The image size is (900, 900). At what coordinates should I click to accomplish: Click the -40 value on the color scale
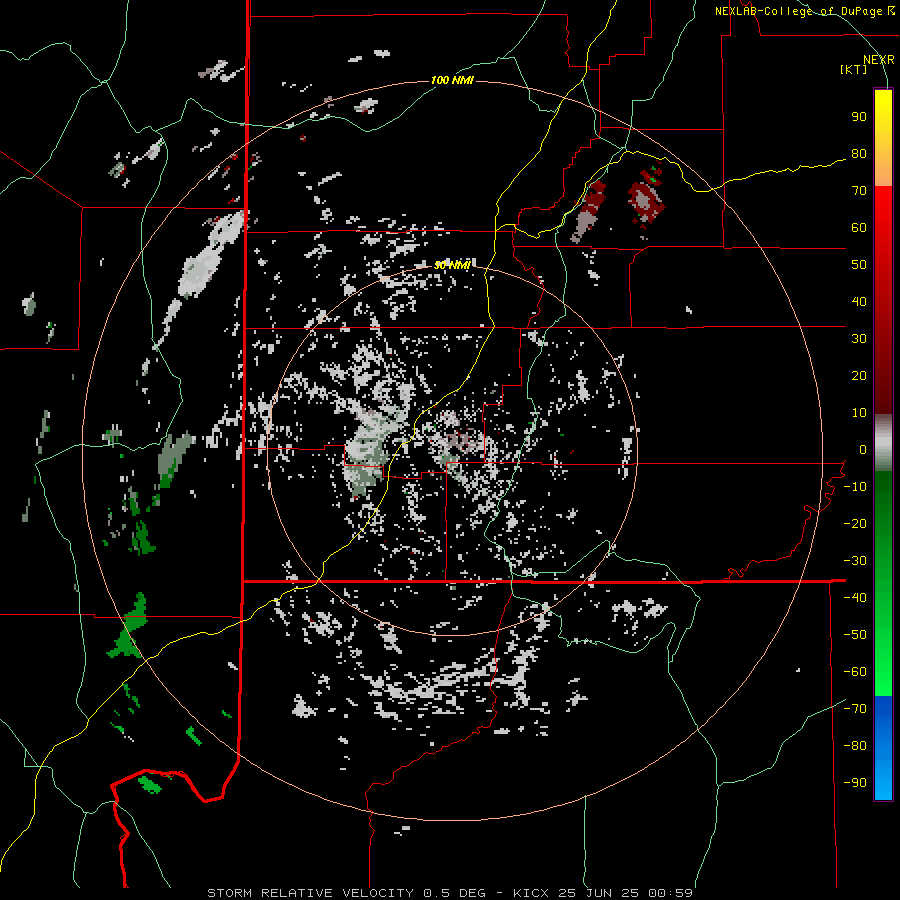tap(855, 598)
